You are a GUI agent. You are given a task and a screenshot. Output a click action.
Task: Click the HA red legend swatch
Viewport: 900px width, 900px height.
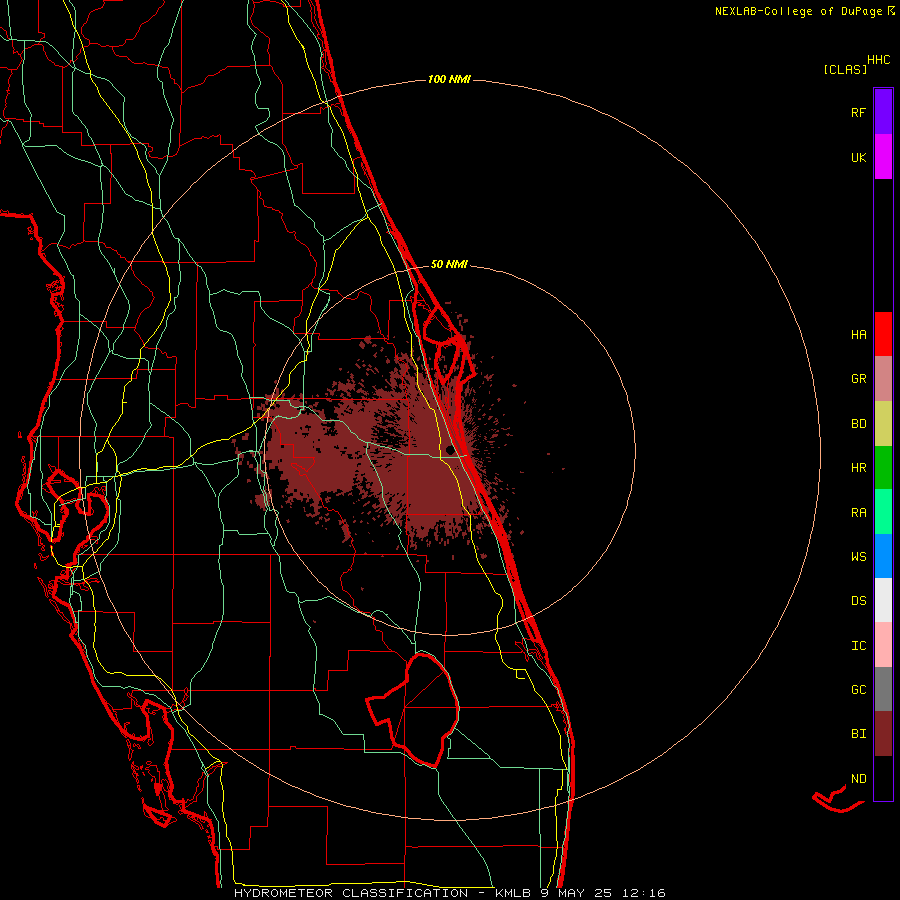tap(883, 334)
